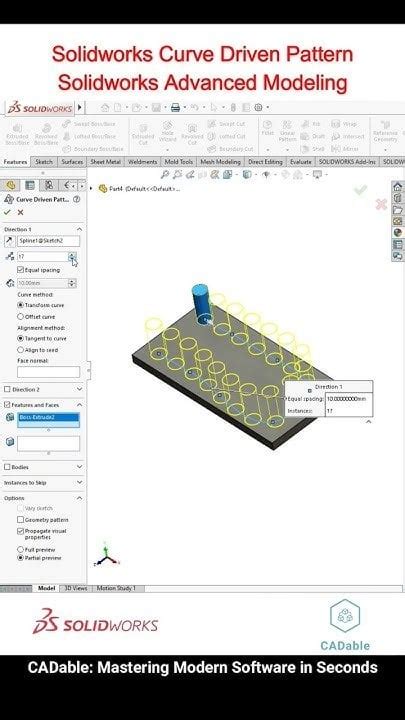Toggle the Features and Faces checkbox
The height and width of the screenshot is (720, 405).
[x=7, y=405]
